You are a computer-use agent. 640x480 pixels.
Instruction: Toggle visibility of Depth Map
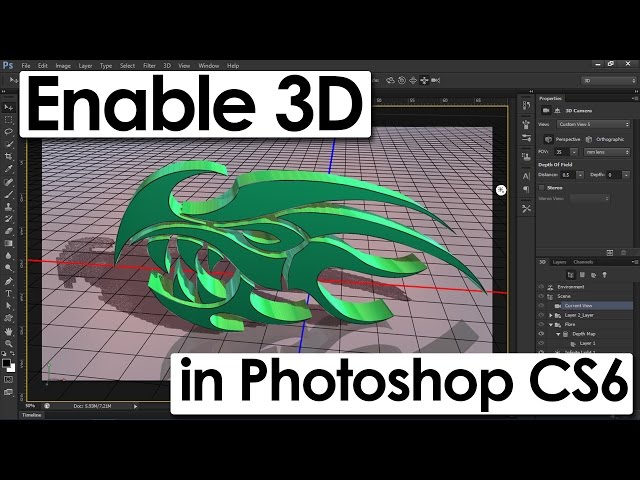click(541, 334)
